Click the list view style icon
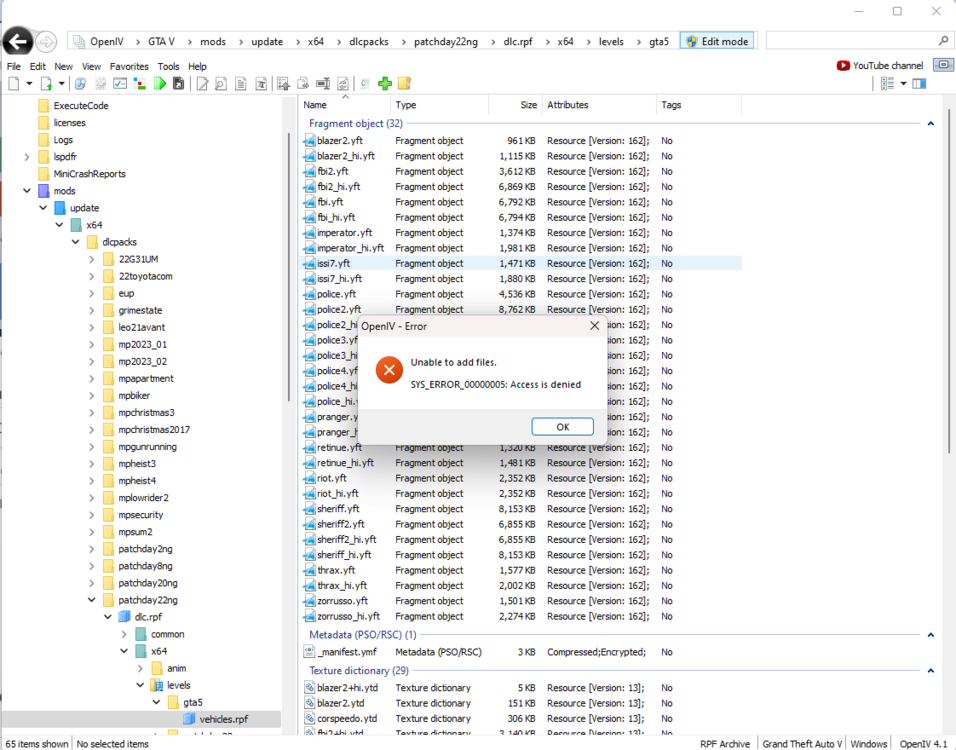956x750 pixels. coord(888,83)
